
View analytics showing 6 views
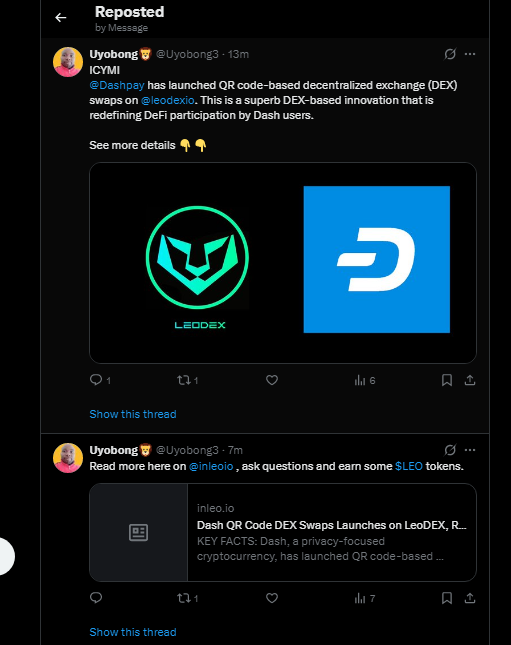coord(365,381)
